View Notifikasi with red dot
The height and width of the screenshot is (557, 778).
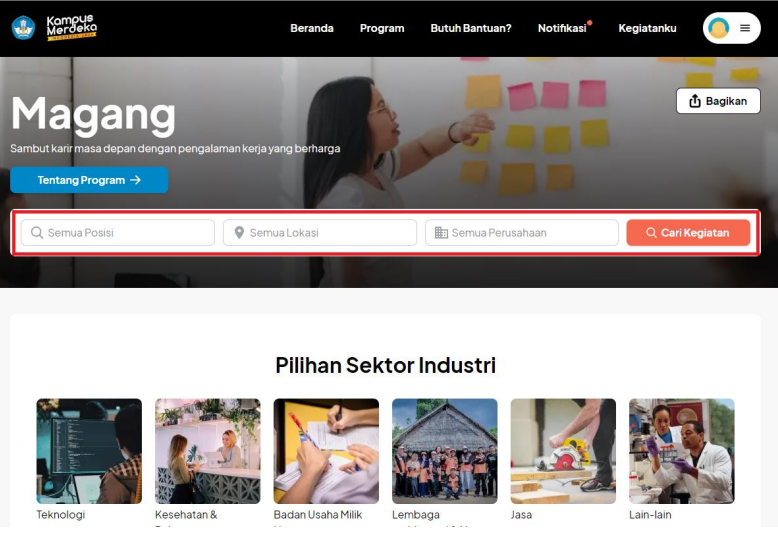click(565, 28)
